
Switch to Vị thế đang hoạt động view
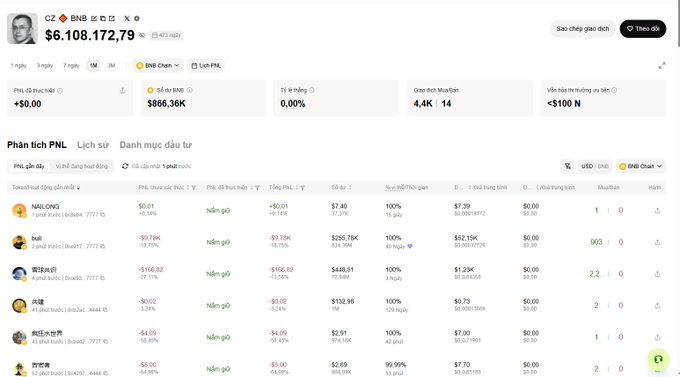pyautogui.click(x=82, y=166)
